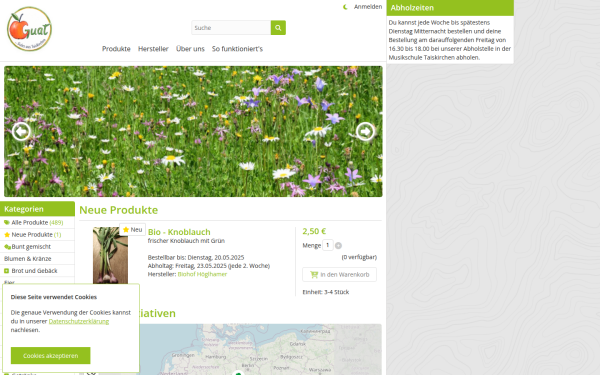Open Bio - Knoblauch product title
600x375 pixels.
[x=179, y=232]
